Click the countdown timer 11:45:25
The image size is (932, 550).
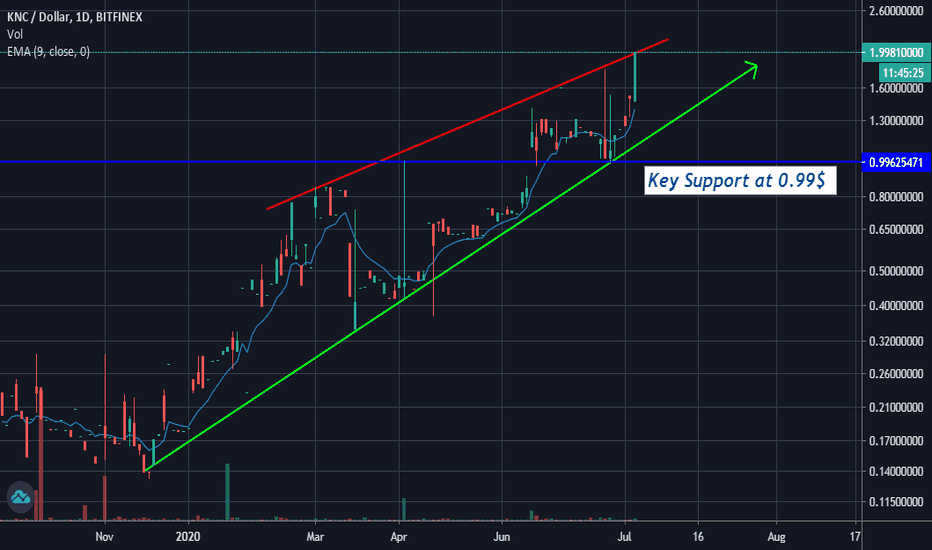click(903, 73)
